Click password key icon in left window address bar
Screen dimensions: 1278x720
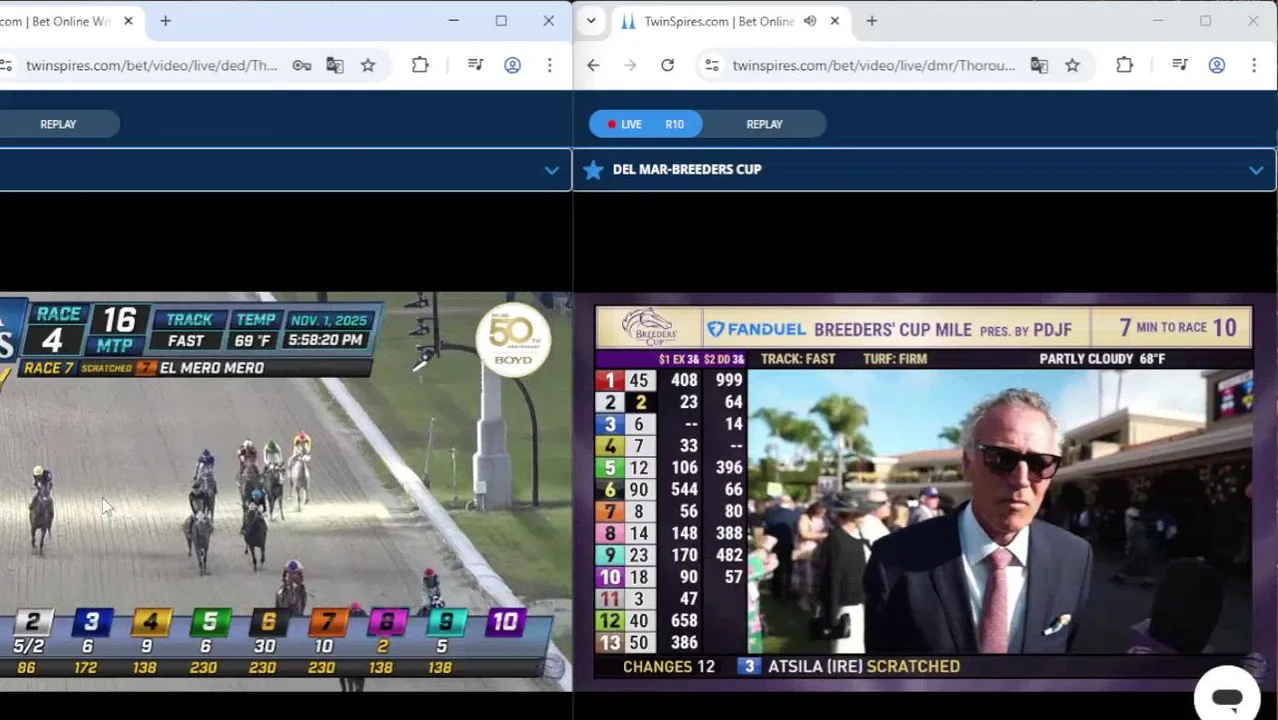(x=301, y=65)
